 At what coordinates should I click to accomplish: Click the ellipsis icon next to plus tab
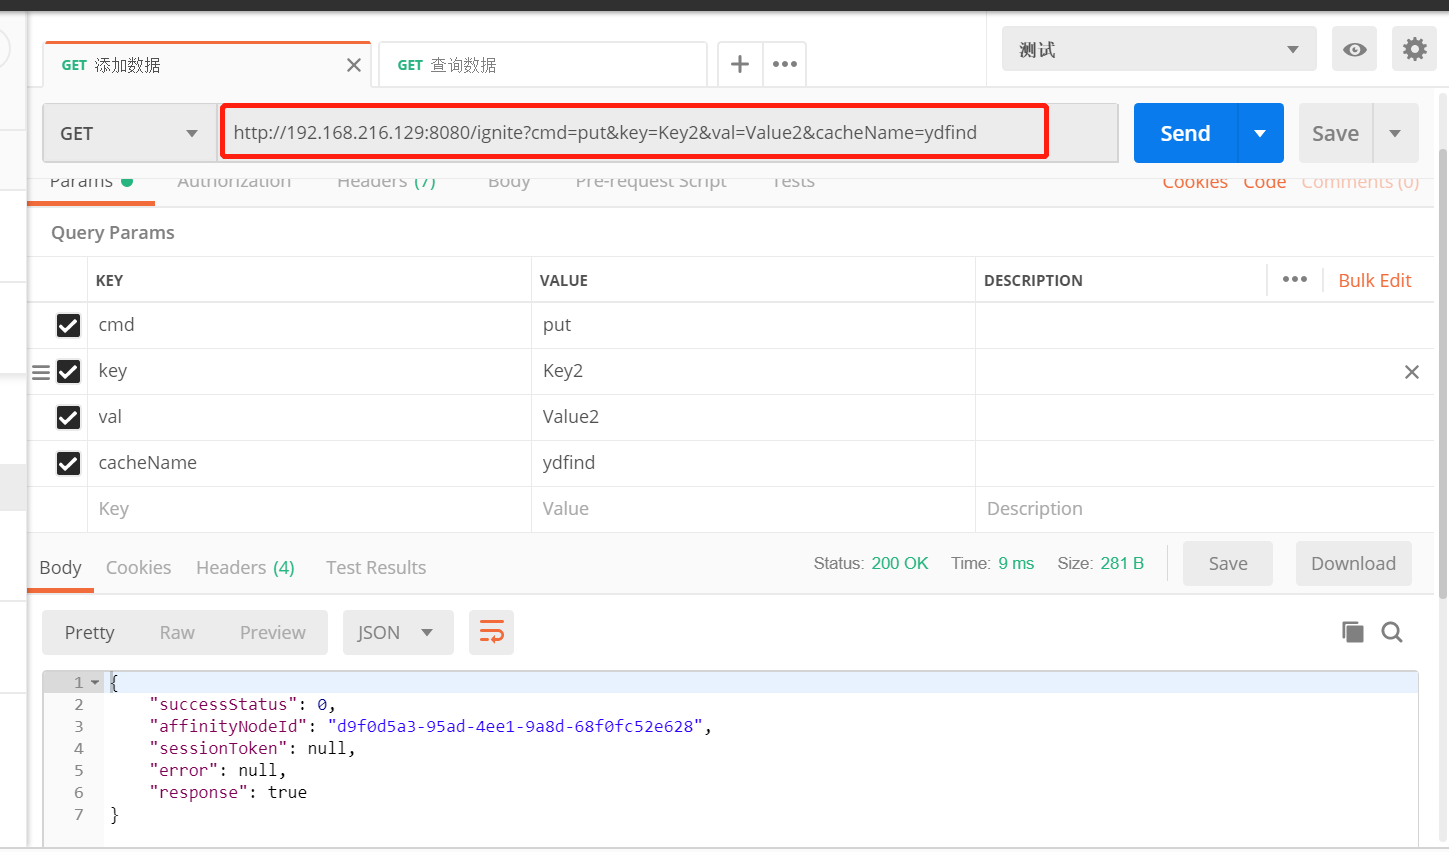point(784,64)
